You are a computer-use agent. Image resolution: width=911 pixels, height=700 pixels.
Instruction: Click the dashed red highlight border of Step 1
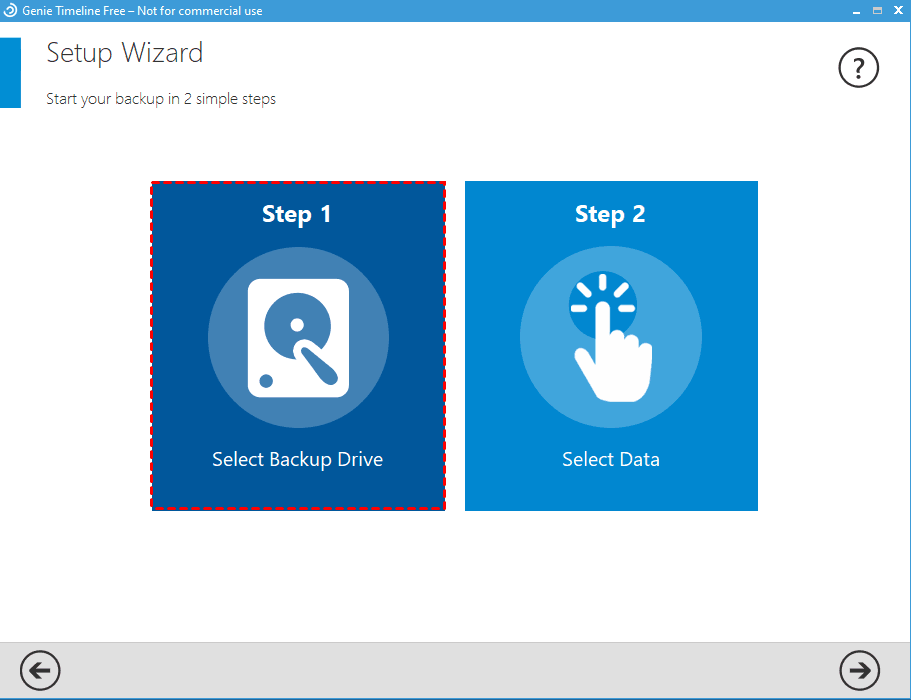pyautogui.click(x=297, y=183)
